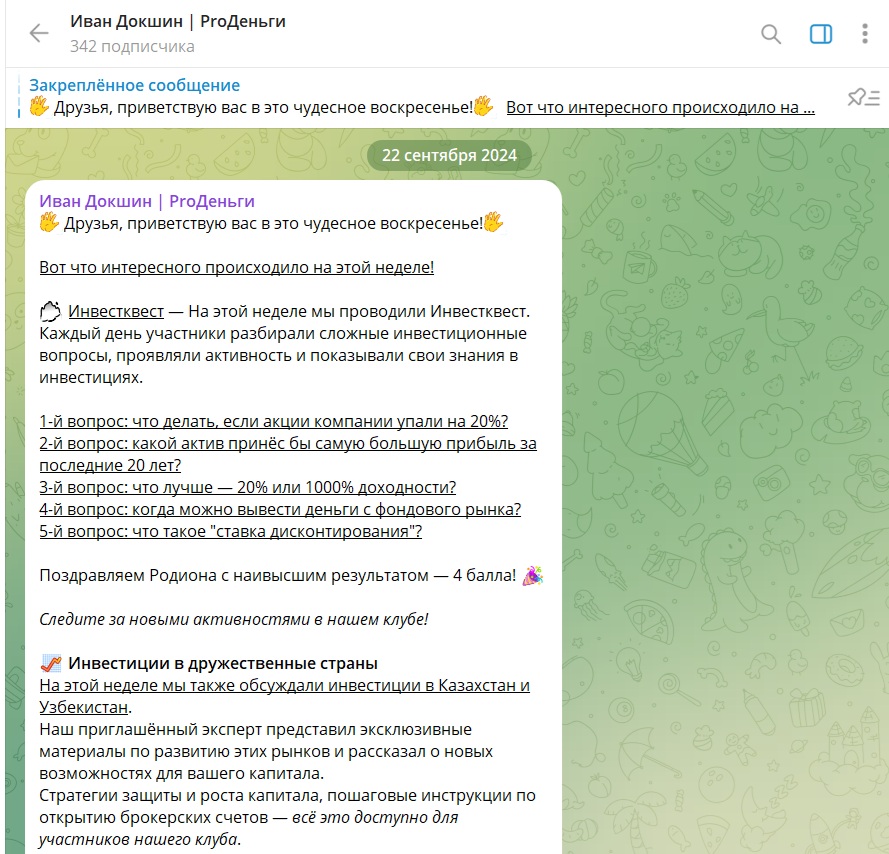Viewport: 889px width, 854px height.
Task: Open the three-dot more options menu
Action: [x=865, y=34]
